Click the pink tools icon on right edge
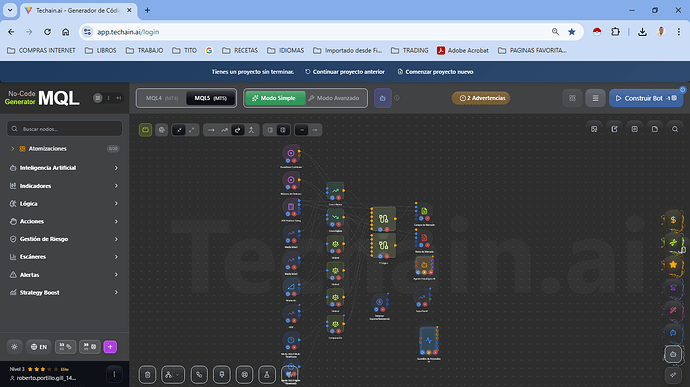The height and width of the screenshot is (387, 690). (673, 310)
